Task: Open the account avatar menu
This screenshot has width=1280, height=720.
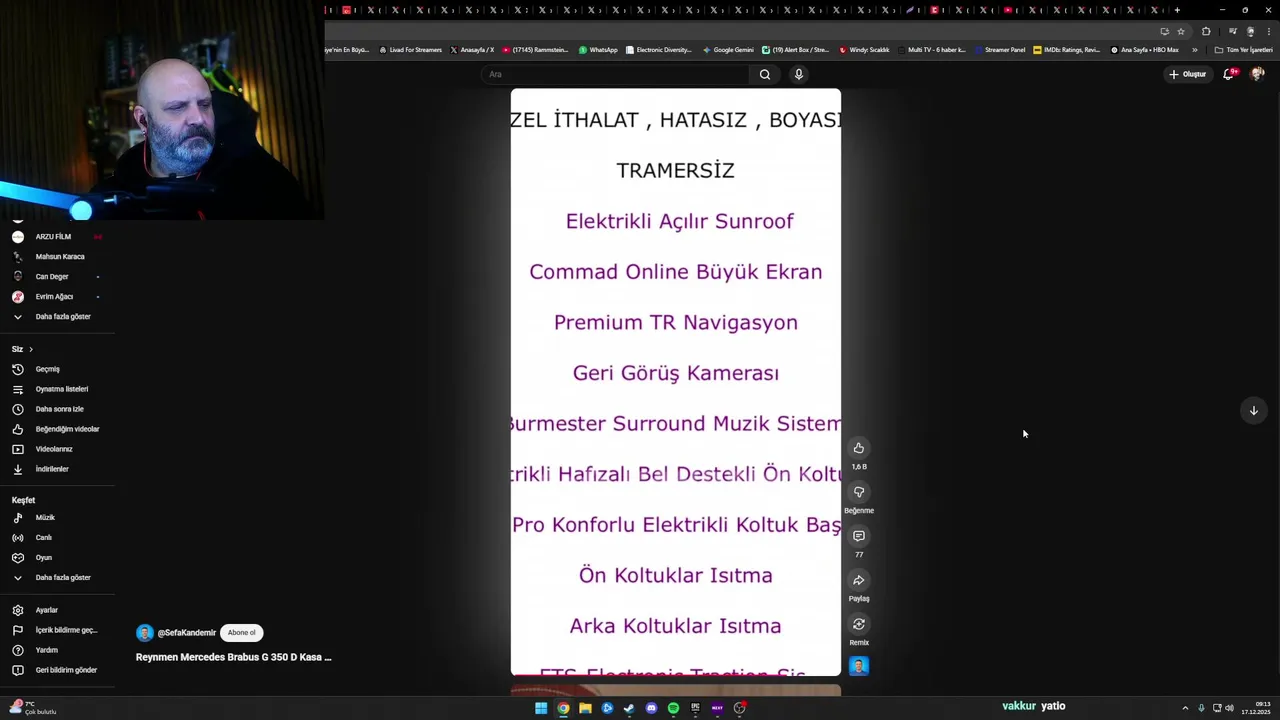Action: [1257, 74]
